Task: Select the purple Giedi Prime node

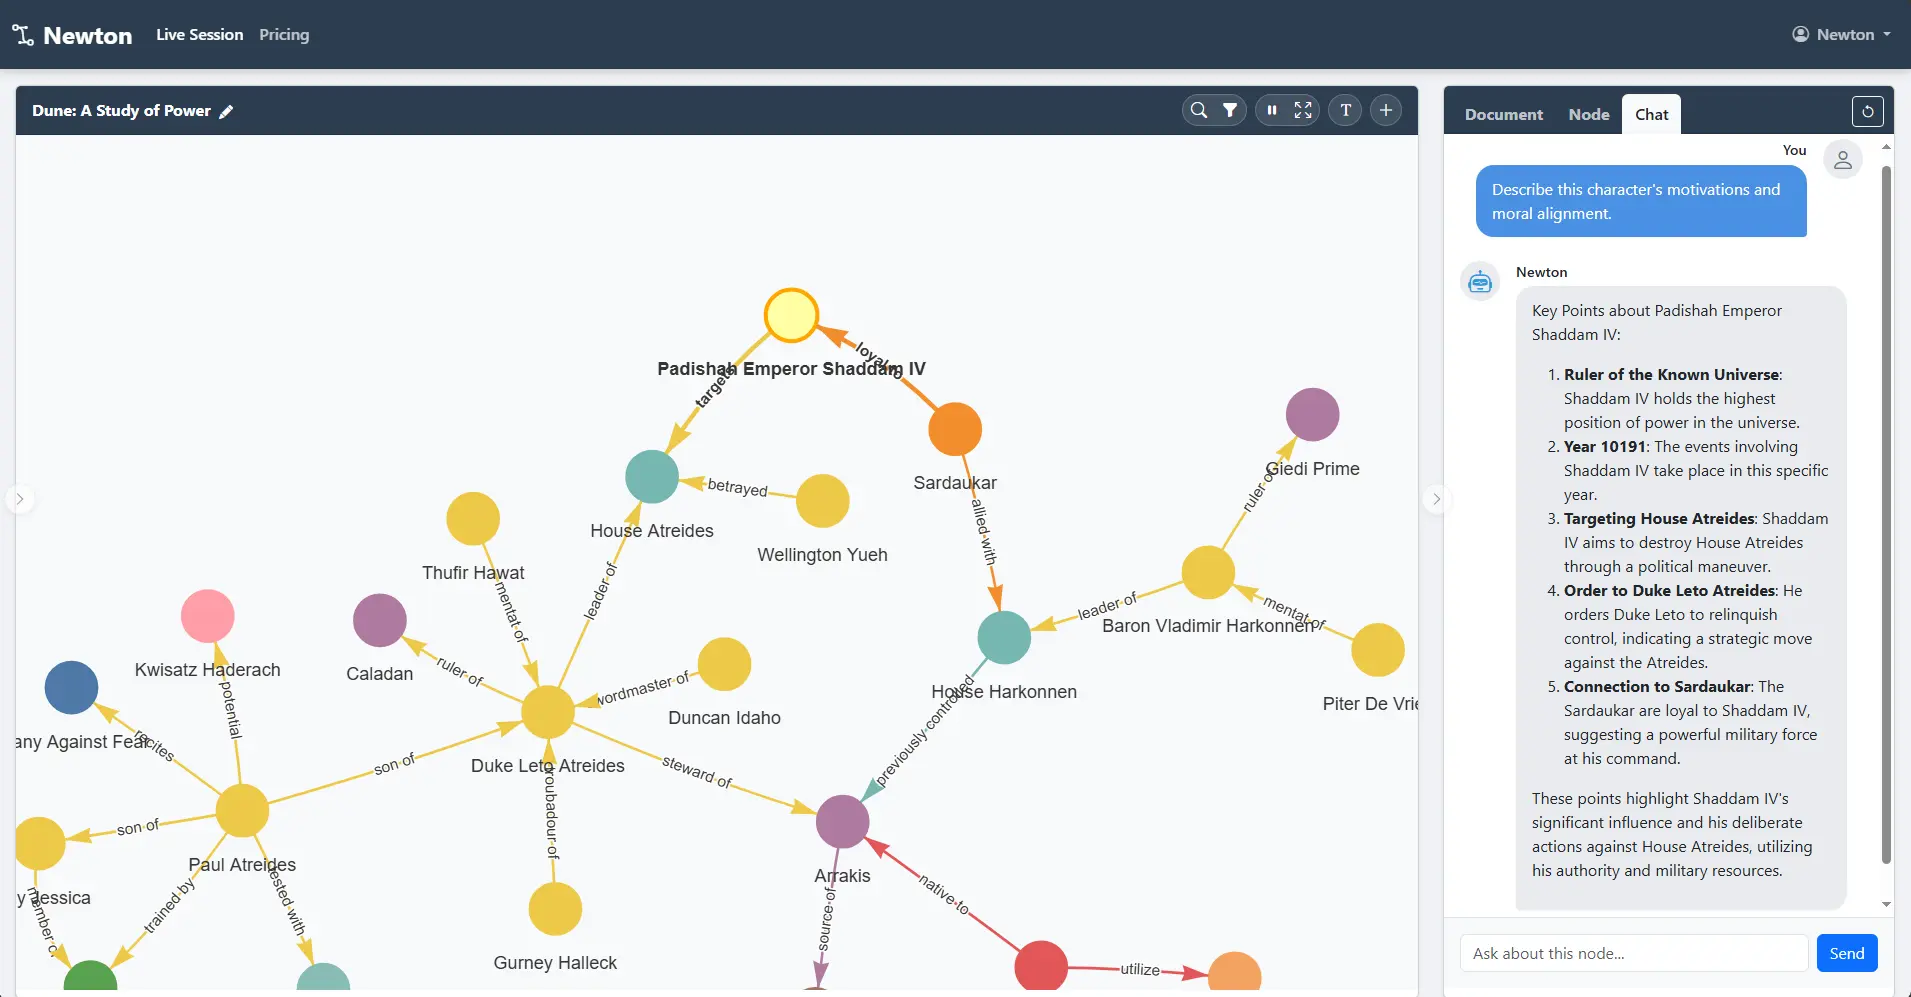Action: pyautogui.click(x=1312, y=415)
